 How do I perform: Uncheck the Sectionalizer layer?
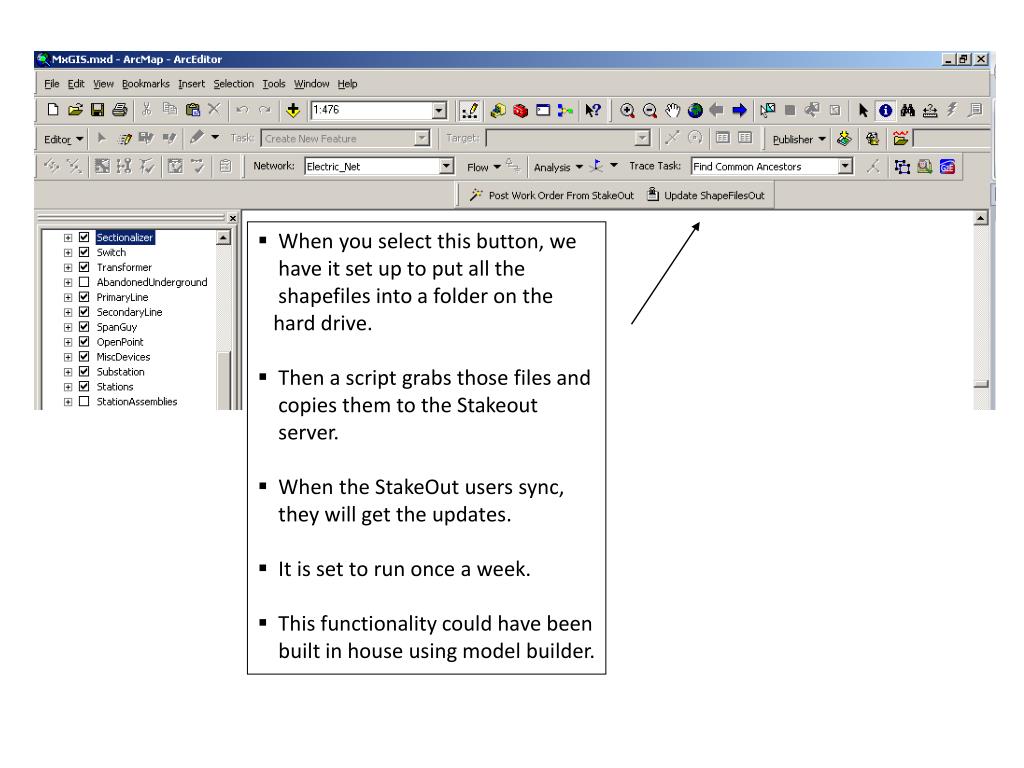[84, 237]
